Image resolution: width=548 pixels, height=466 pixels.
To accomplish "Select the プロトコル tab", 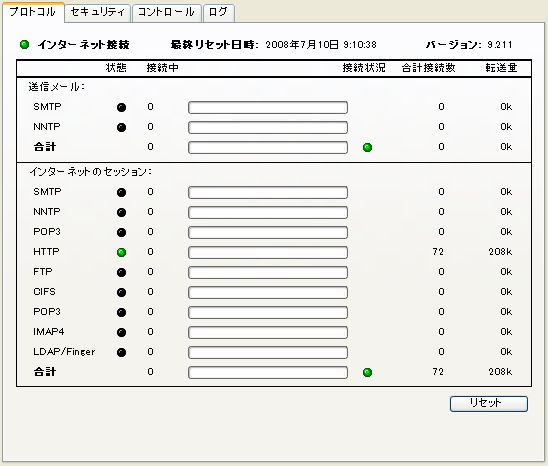I will (x=33, y=12).
